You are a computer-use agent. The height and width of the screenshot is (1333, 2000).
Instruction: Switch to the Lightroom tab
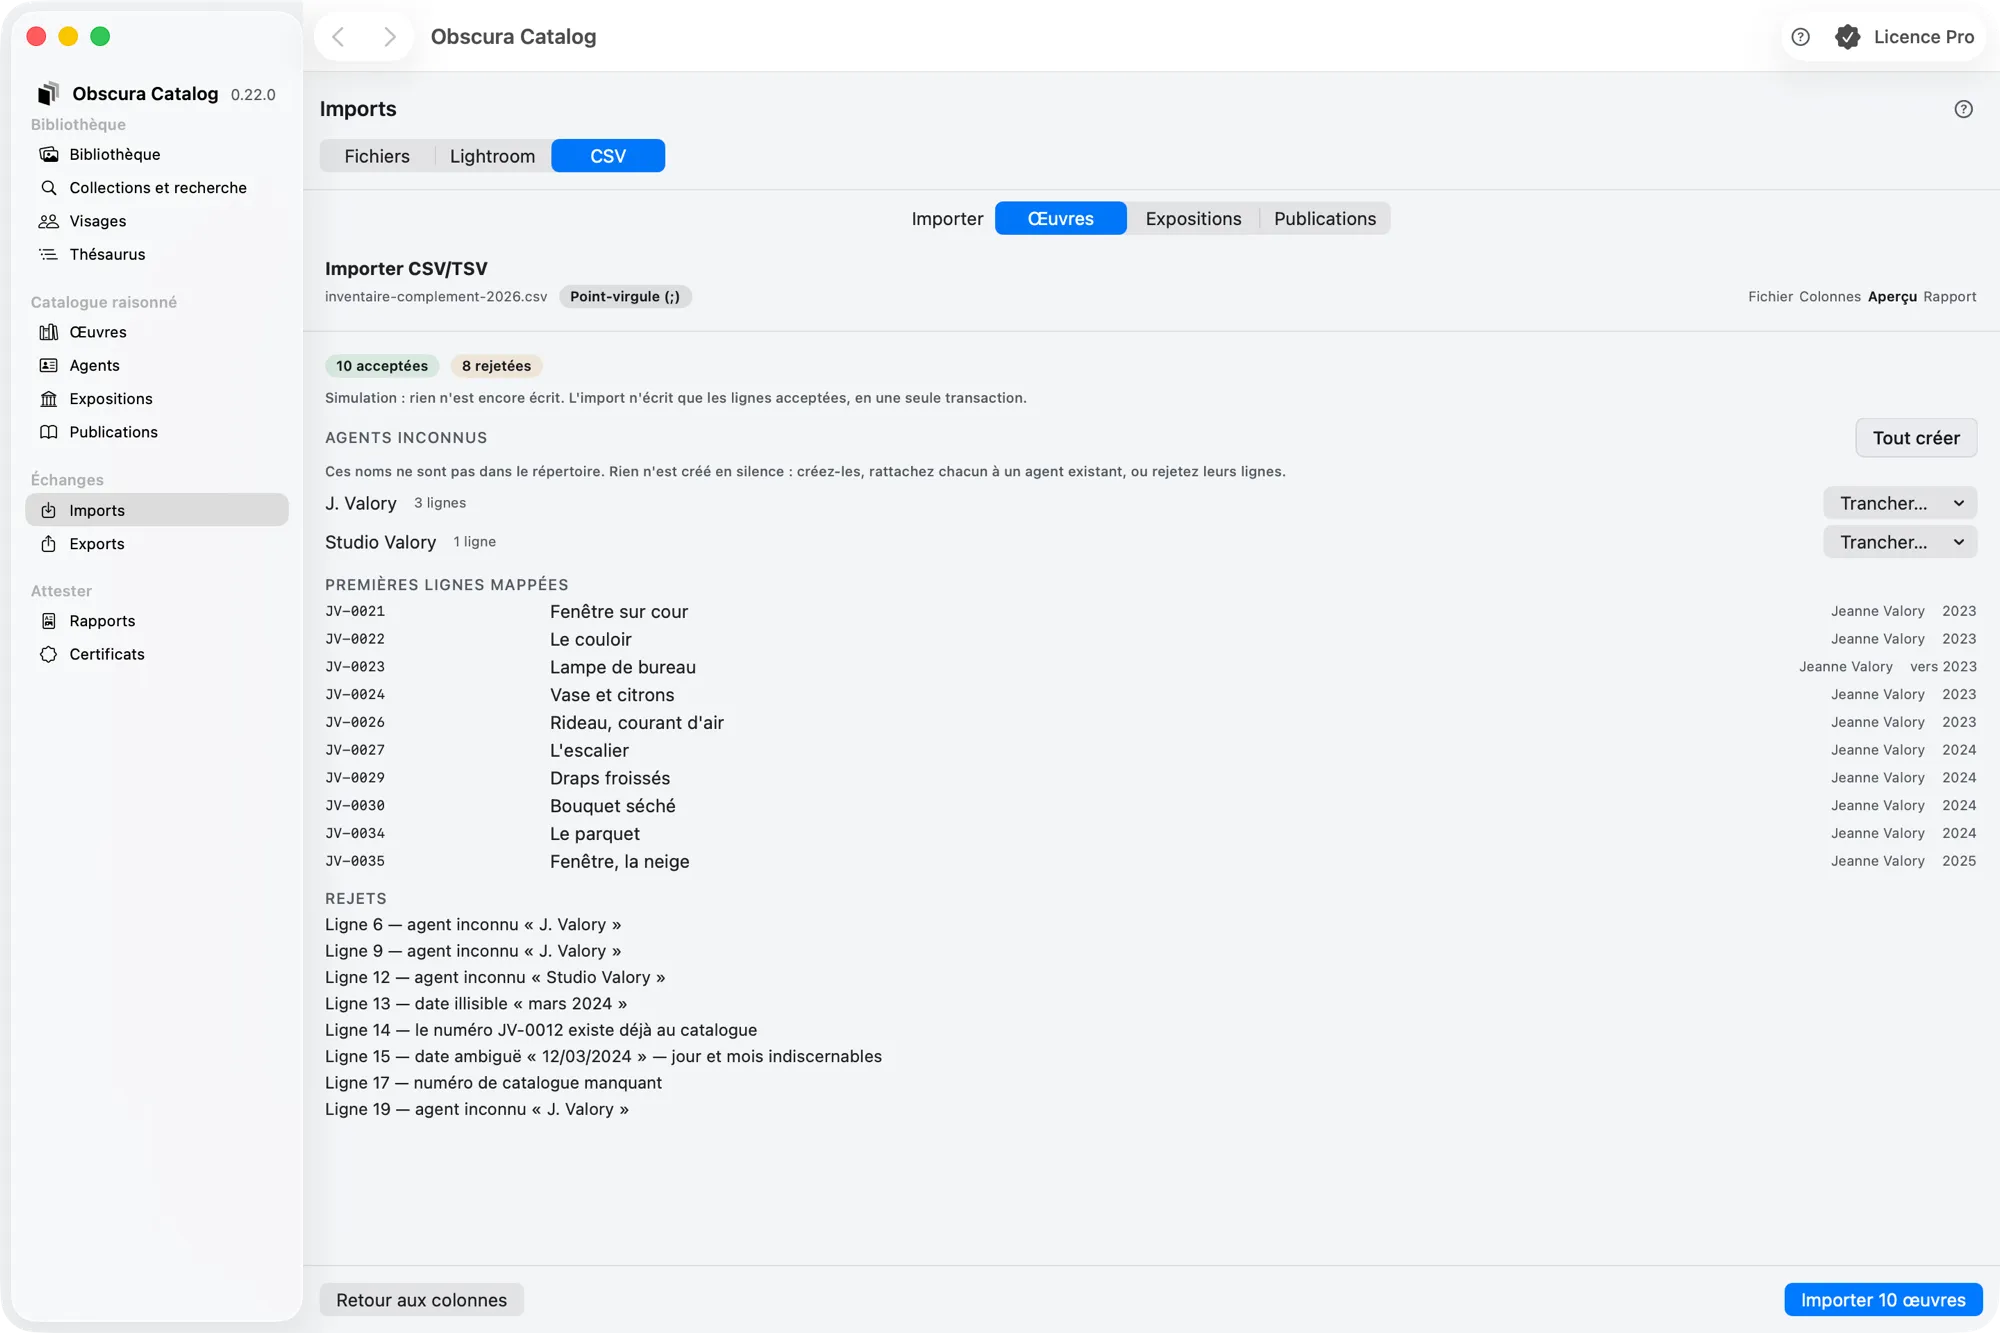[x=492, y=156]
